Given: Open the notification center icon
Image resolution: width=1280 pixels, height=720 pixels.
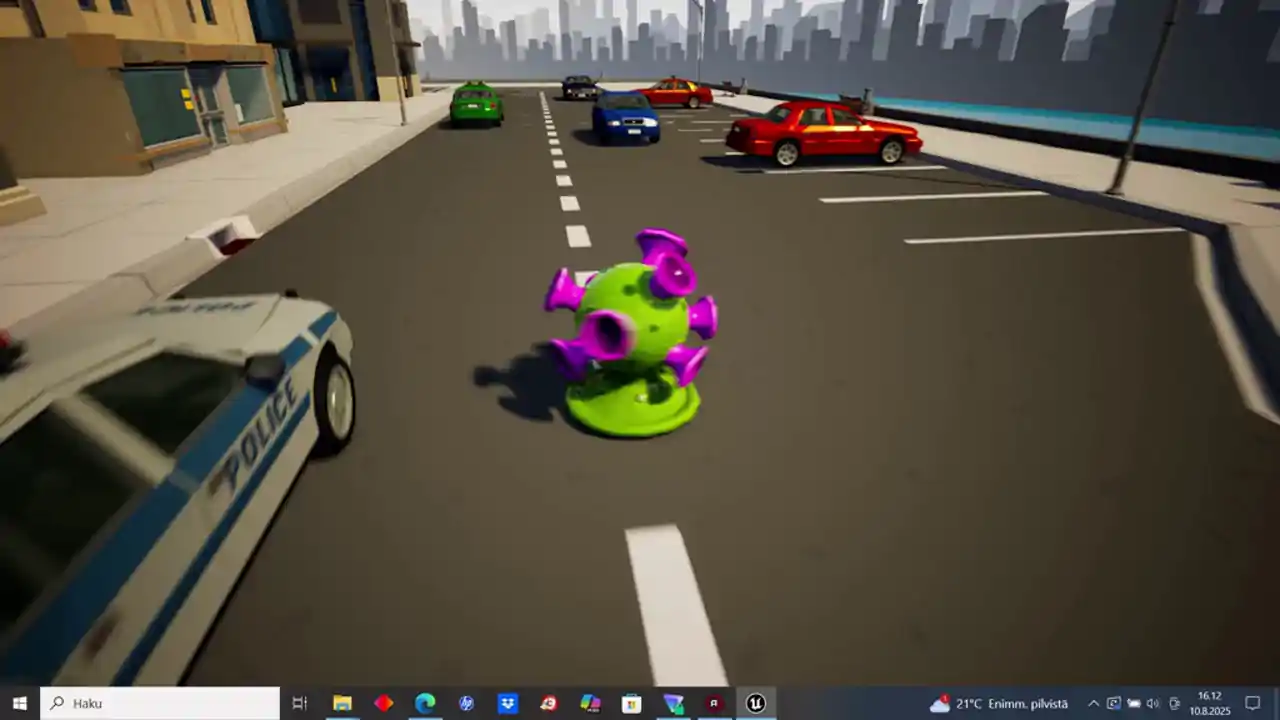Looking at the screenshot, I should tap(1252, 703).
